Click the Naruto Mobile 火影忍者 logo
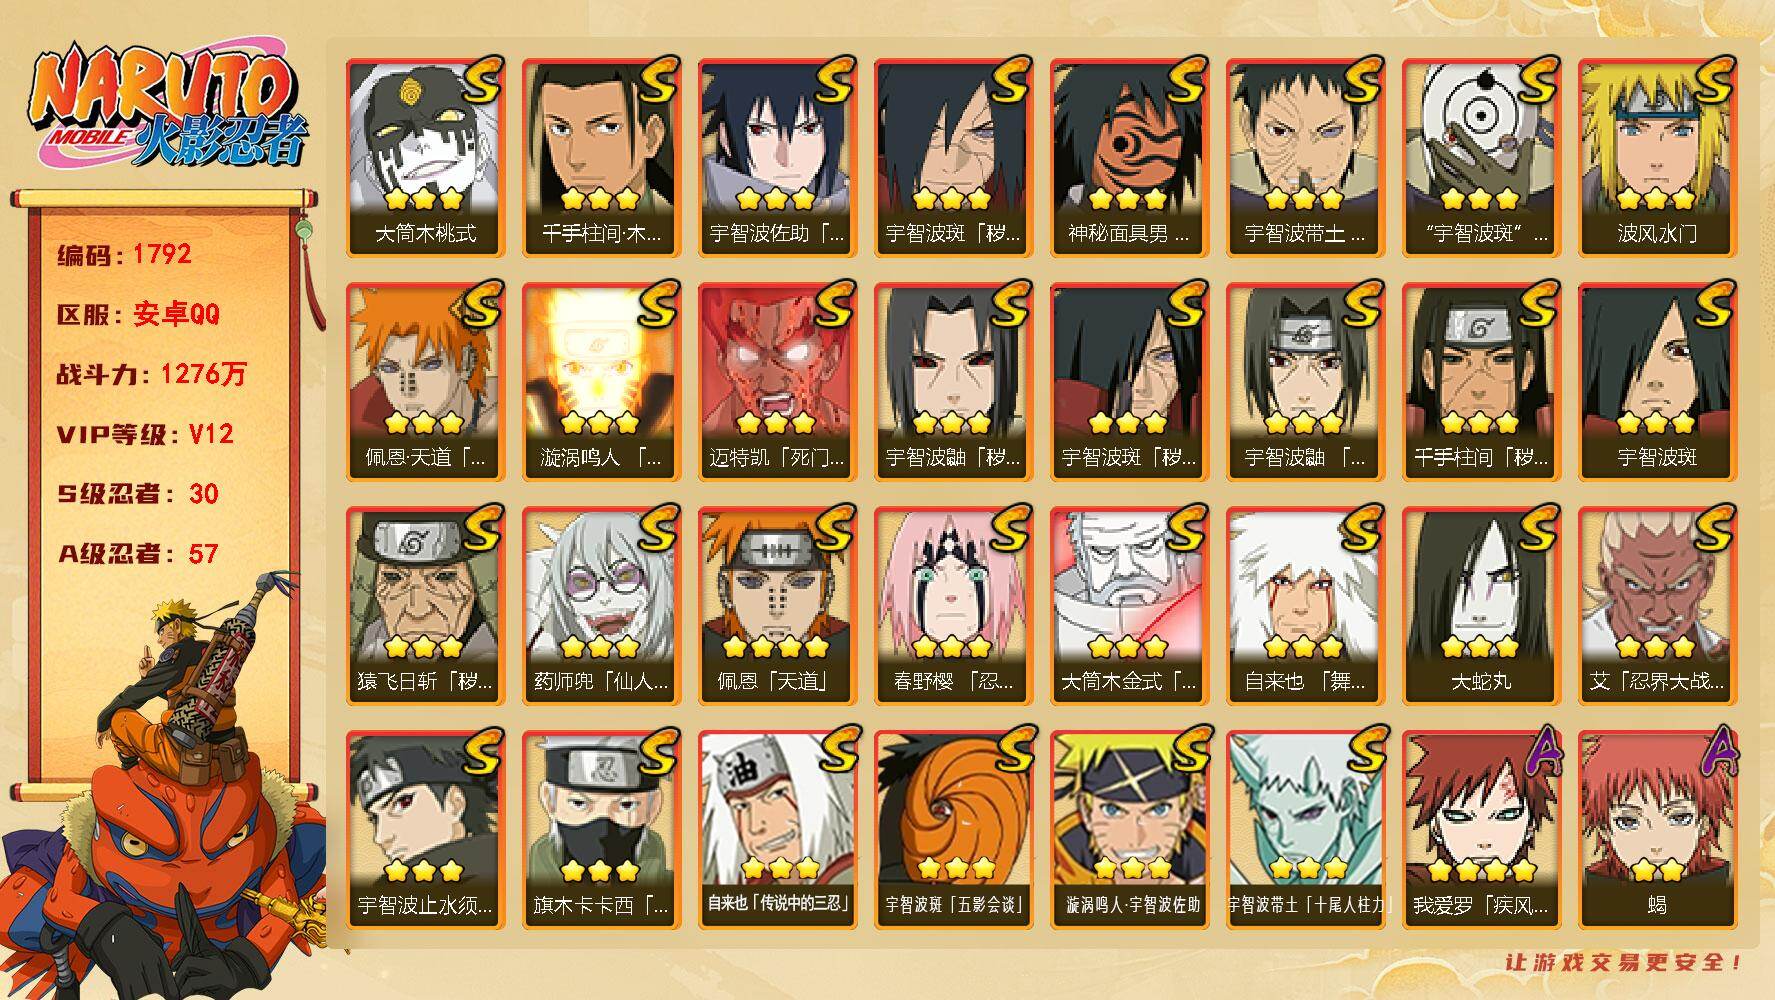This screenshot has width=1775, height=1000. coord(165,108)
